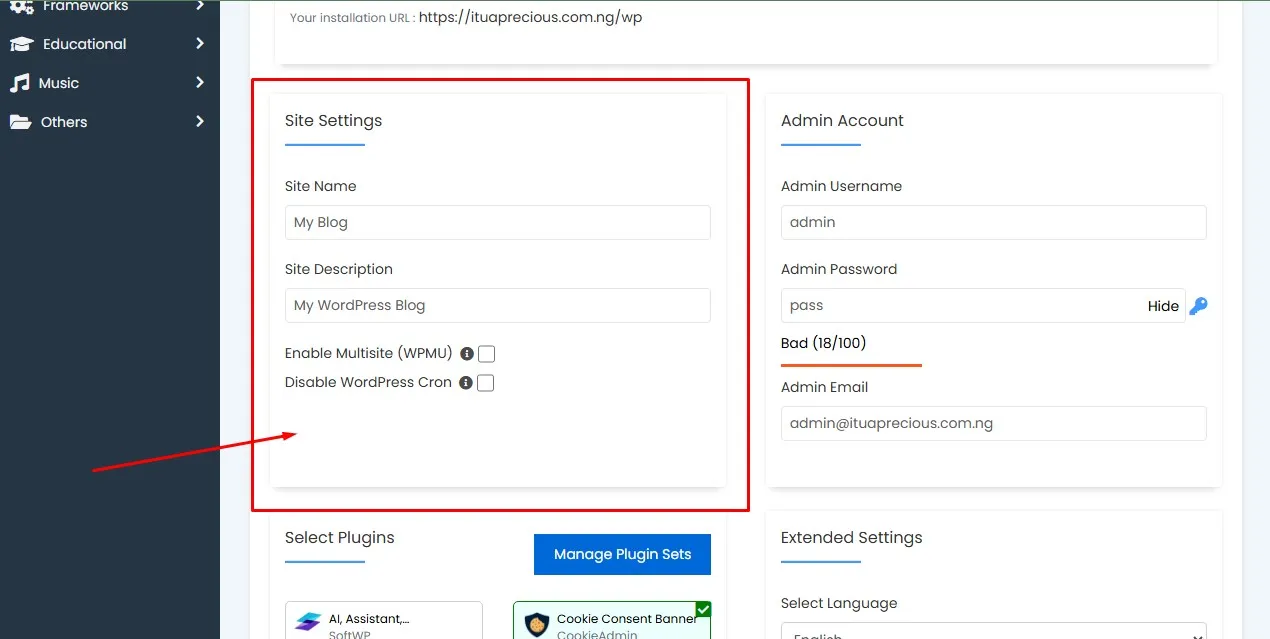
Task: Click the info icon beside Enable Multisite (WPMU)
Action: coord(466,353)
